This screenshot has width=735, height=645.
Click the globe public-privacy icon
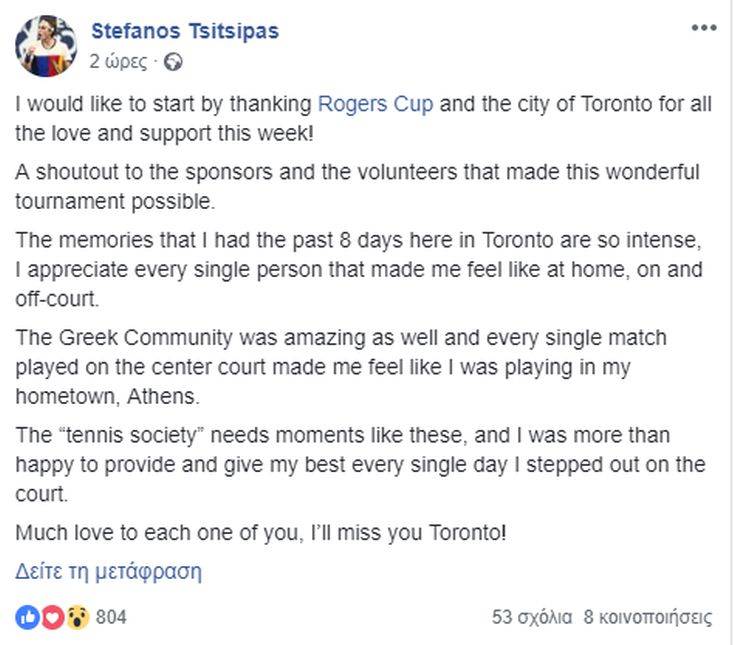[x=173, y=62]
